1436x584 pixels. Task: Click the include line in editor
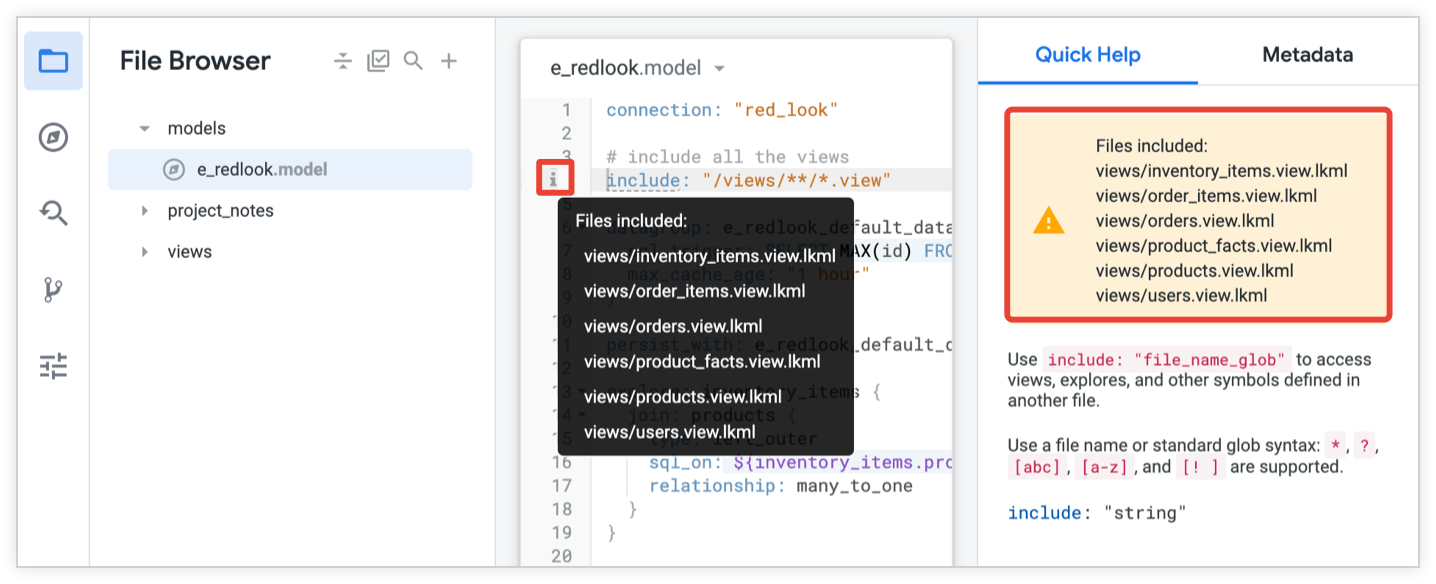pos(748,181)
